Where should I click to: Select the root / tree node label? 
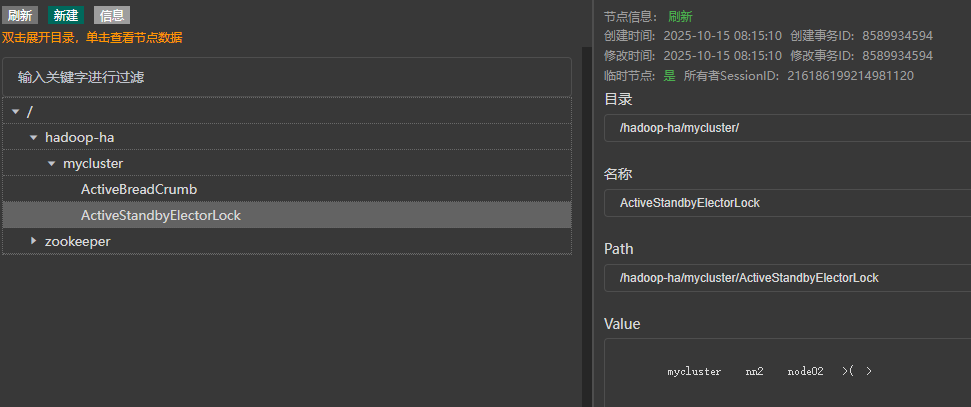(x=30, y=111)
